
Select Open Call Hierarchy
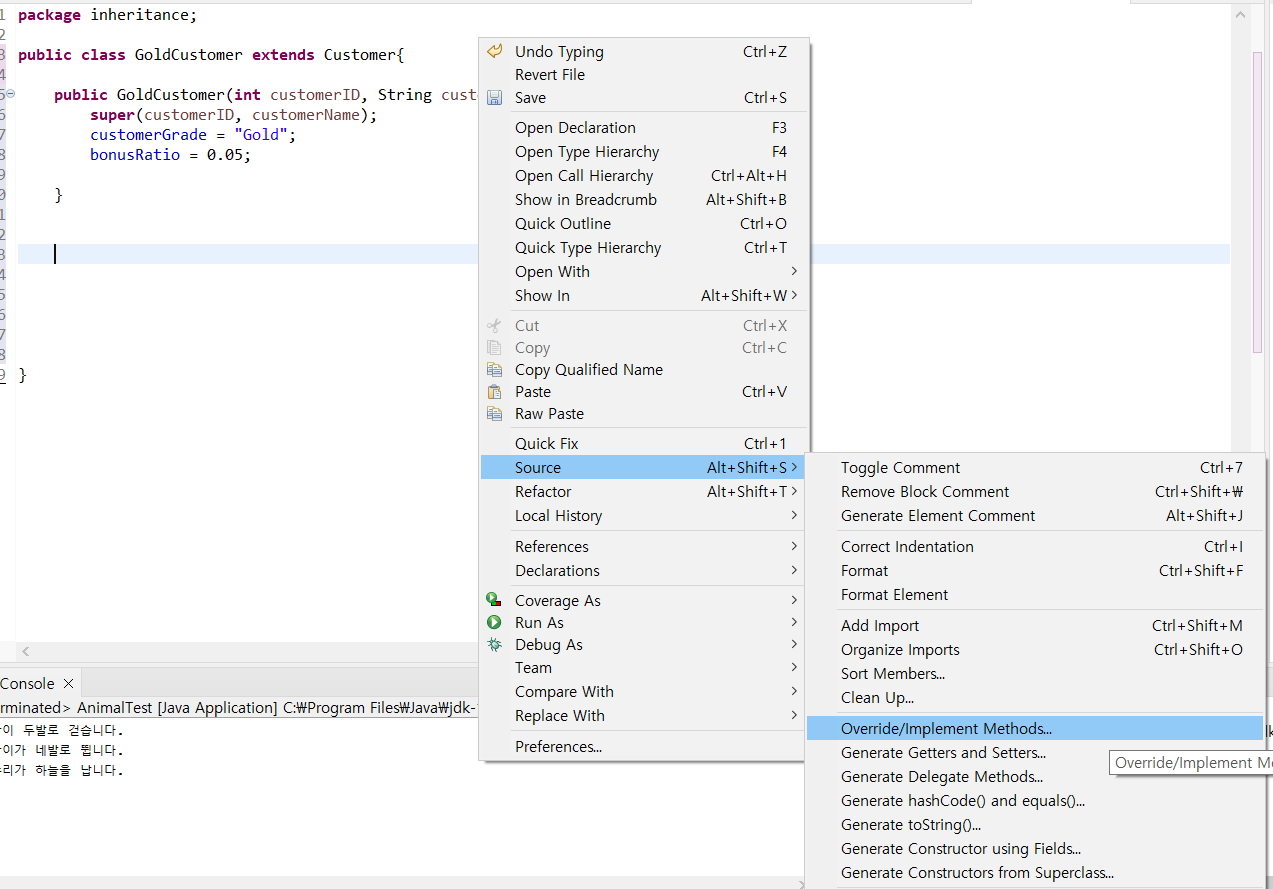[642, 176]
